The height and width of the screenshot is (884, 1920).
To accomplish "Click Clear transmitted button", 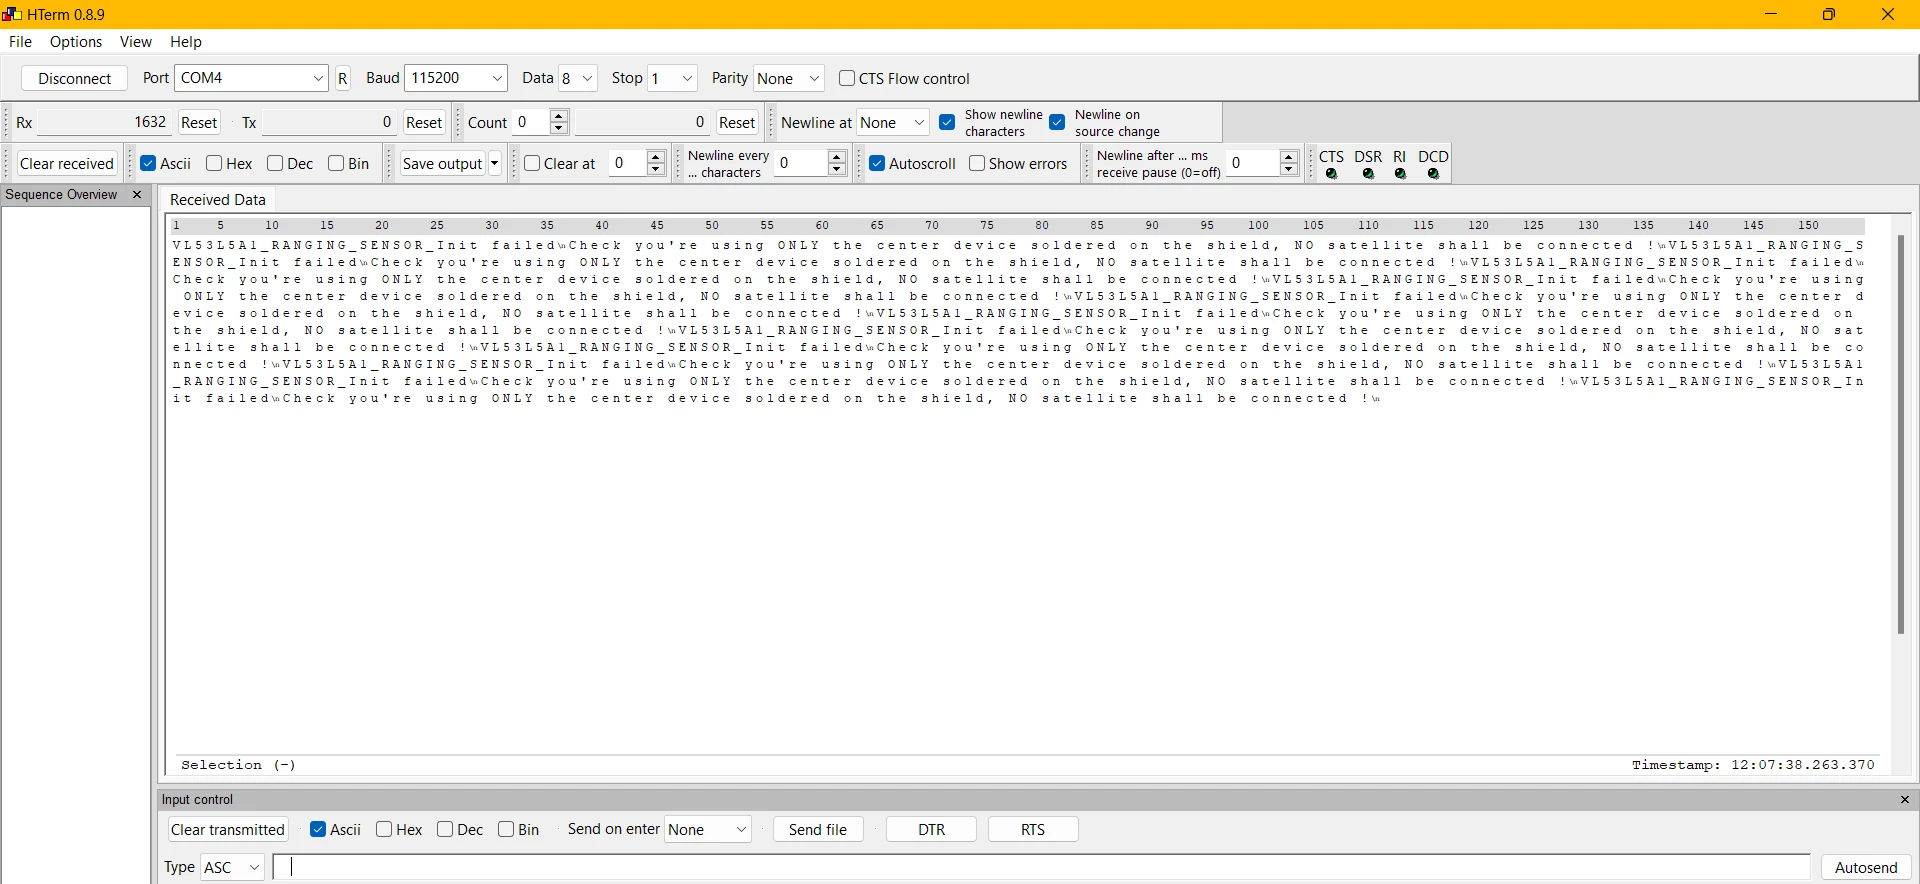I will click(228, 829).
